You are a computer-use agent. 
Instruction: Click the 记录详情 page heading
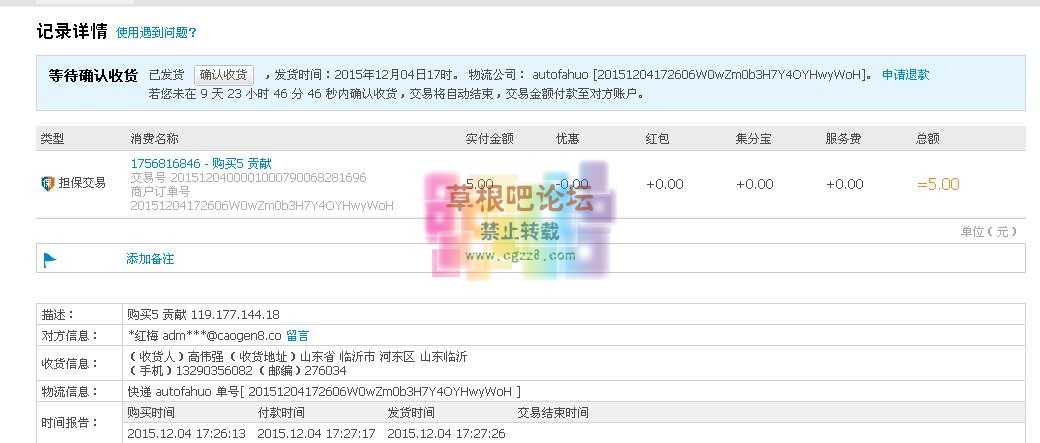point(72,31)
